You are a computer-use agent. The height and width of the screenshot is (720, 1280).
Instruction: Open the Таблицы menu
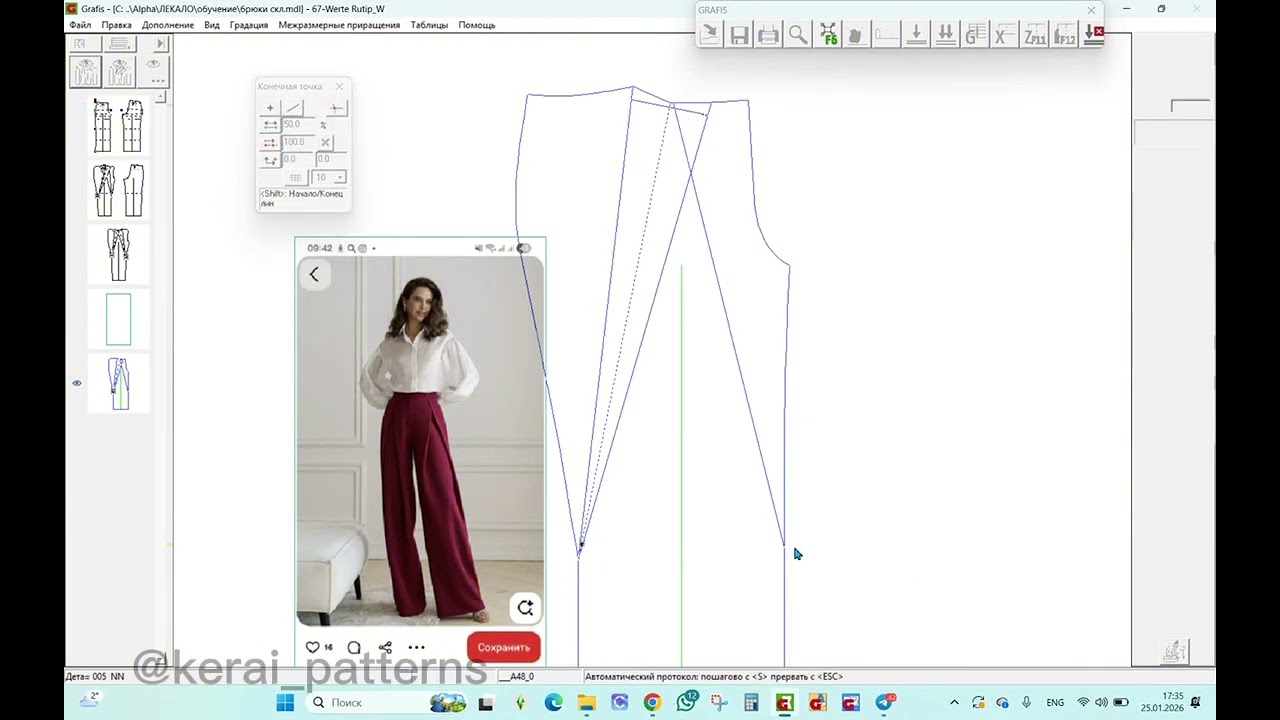[429, 25]
